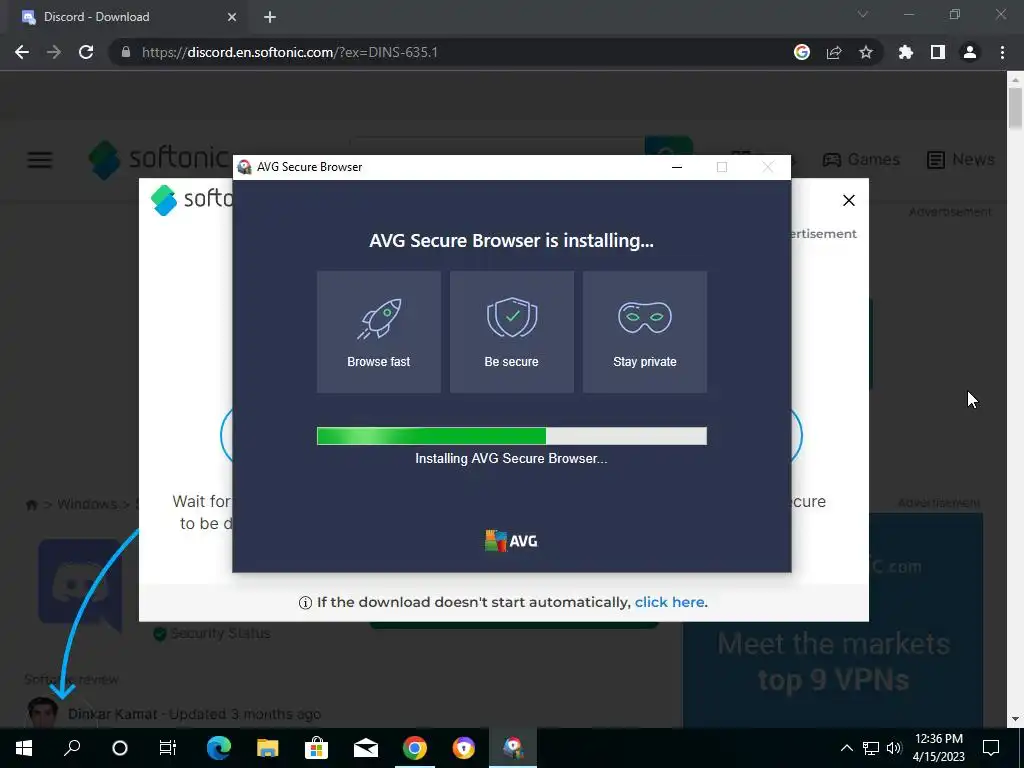The width and height of the screenshot is (1024, 768).
Task: Open Chrome profile menu
Action: [970, 52]
